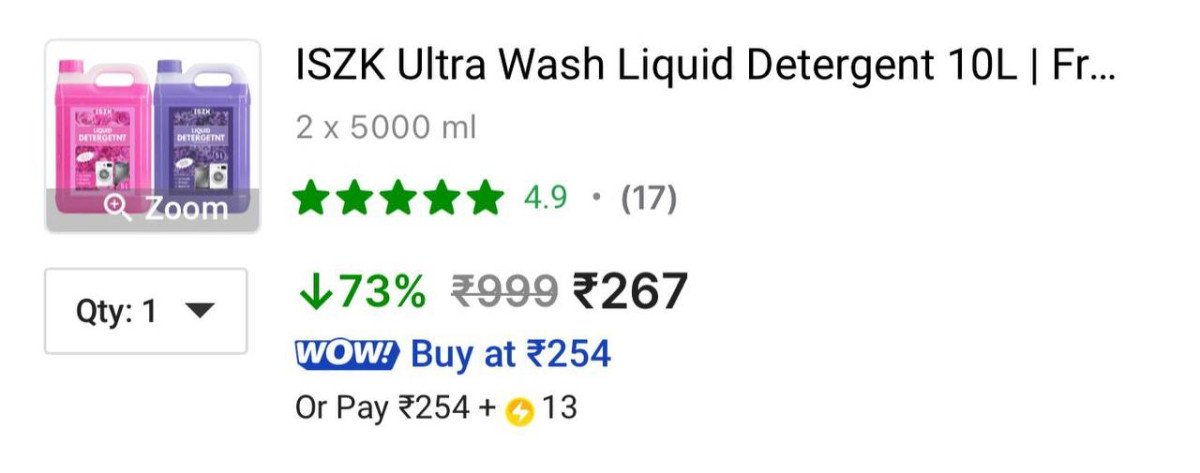
Task: Open the 4.9 rating score
Action: [x=545, y=198]
